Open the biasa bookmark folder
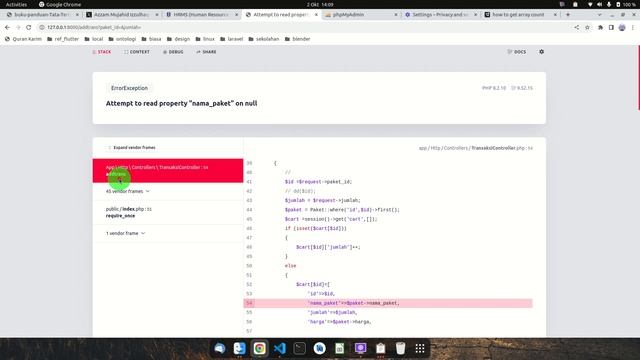Image resolution: width=640 pixels, height=360 pixels. [151, 39]
